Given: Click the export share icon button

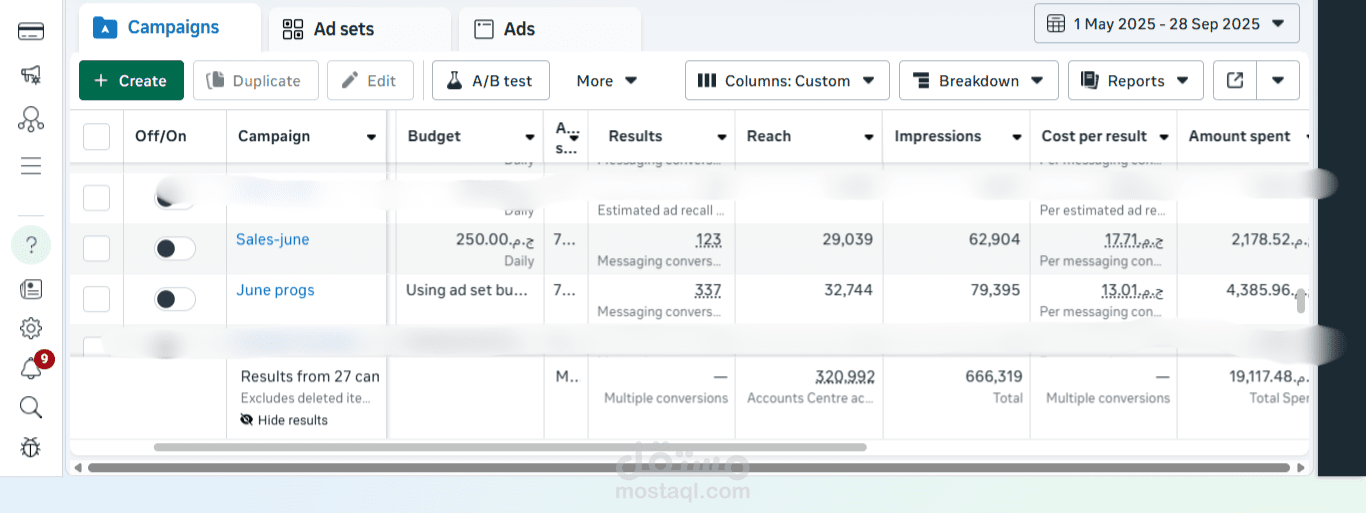Looking at the screenshot, I should pyautogui.click(x=1235, y=81).
